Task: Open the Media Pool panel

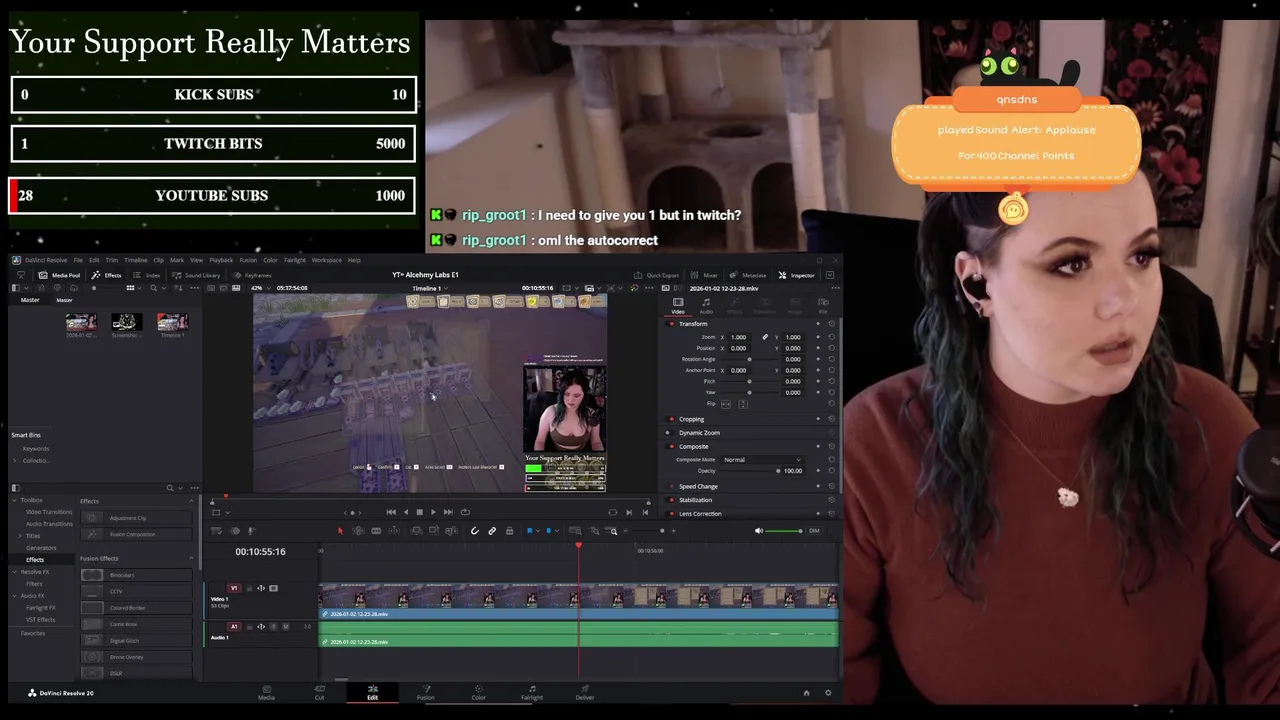Action: [x=60, y=275]
